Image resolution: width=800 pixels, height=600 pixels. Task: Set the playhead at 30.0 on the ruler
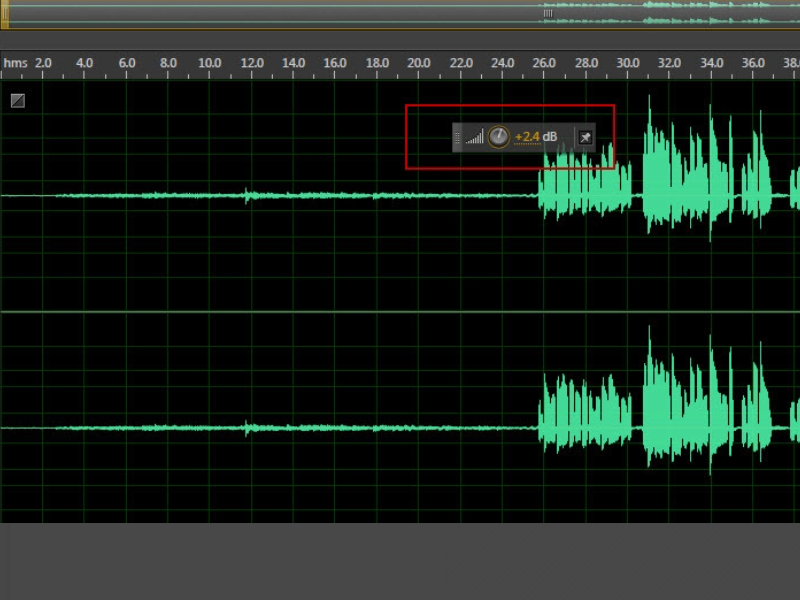tap(628, 63)
